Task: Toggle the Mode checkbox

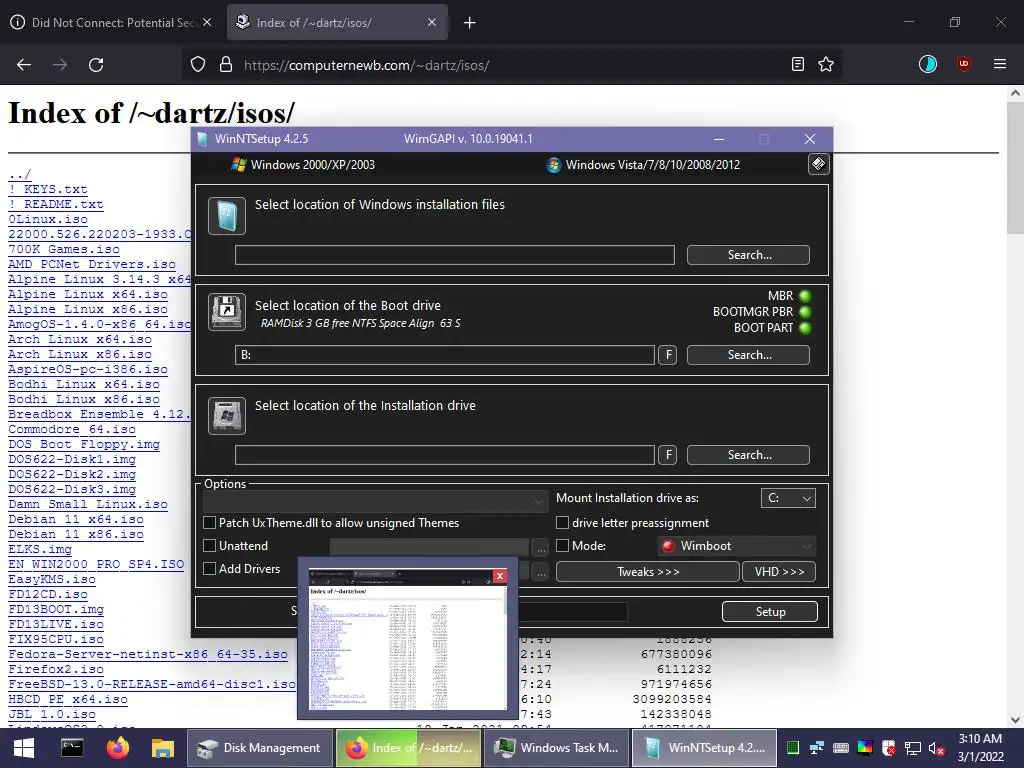Action: [562, 545]
